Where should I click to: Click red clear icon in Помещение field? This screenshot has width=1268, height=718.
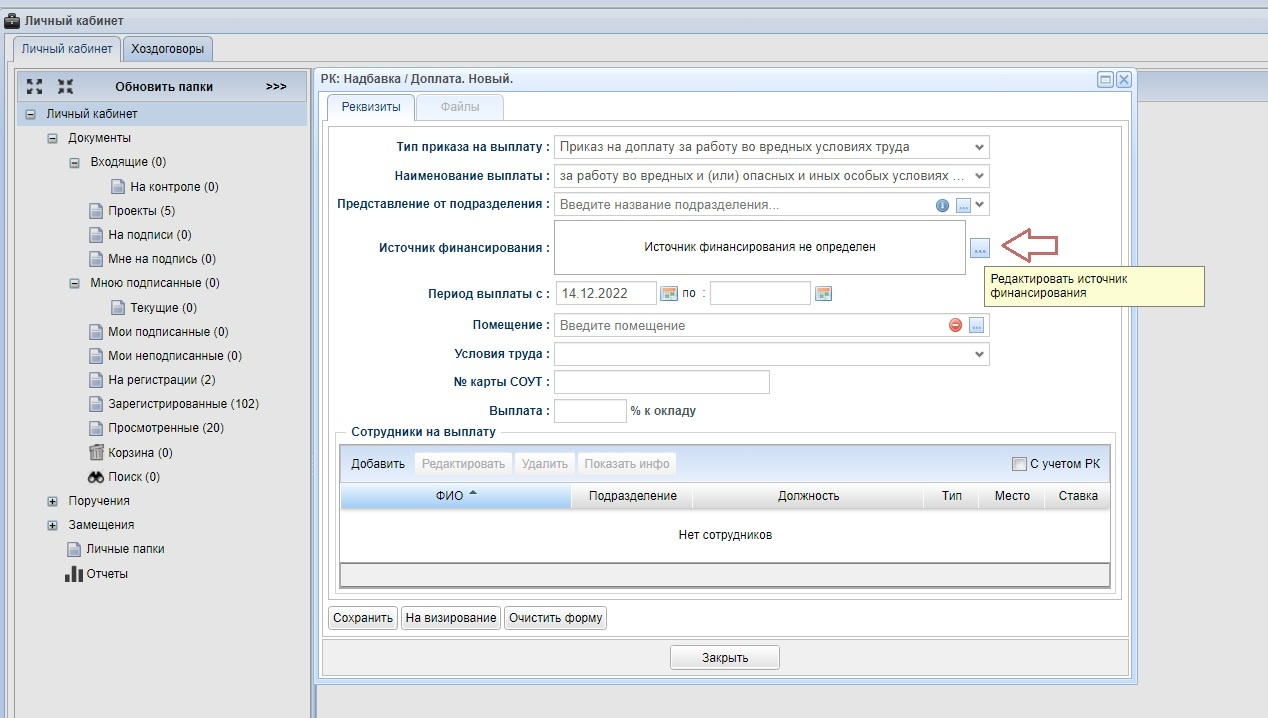(x=955, y=325)
